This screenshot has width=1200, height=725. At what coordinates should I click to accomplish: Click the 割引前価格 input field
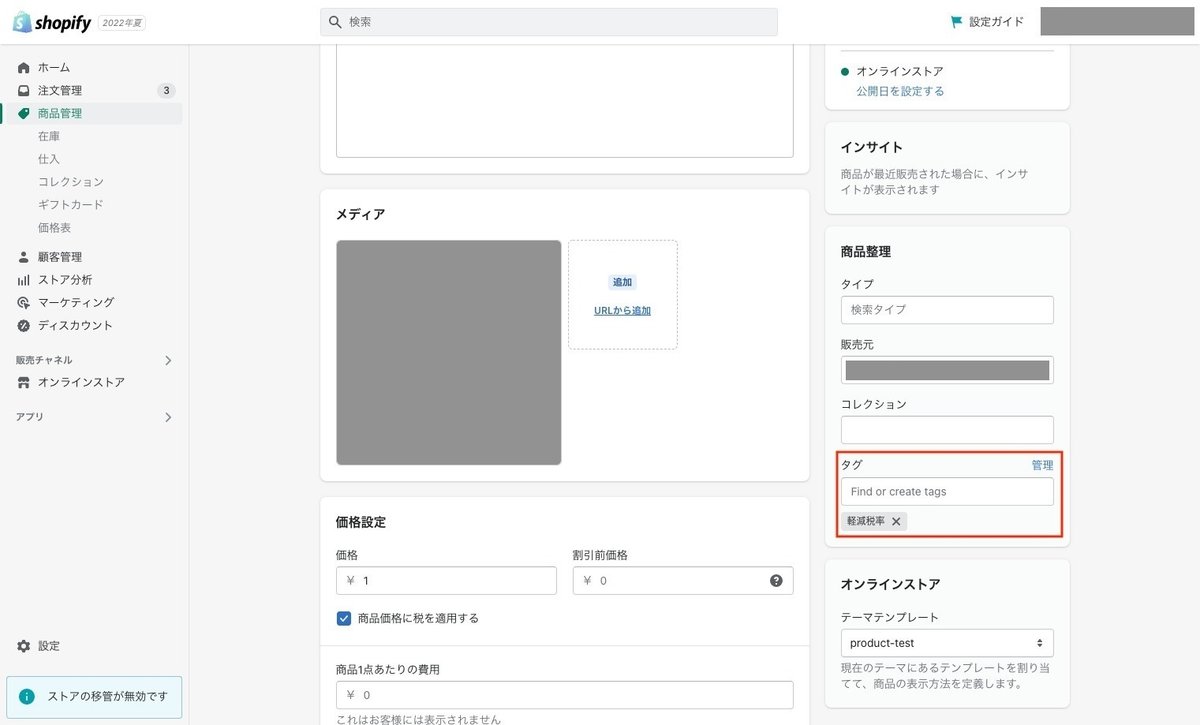(683, 581)
